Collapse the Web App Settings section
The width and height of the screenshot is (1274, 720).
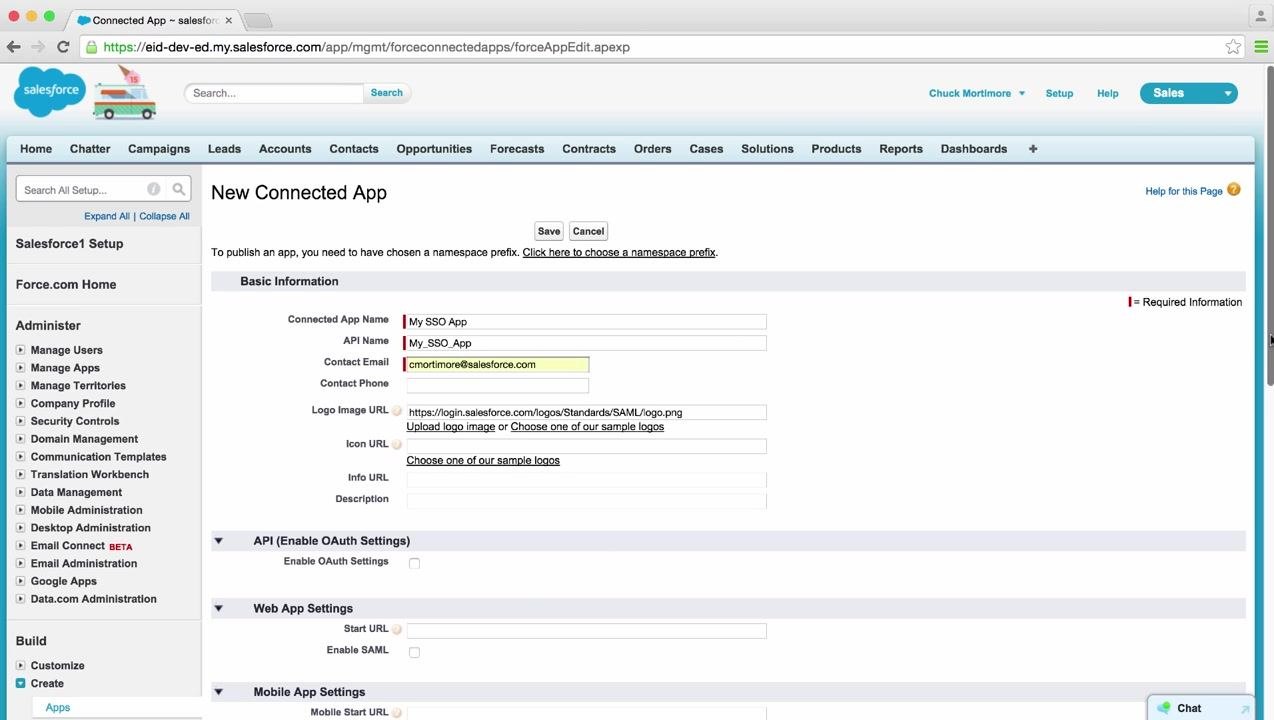218,608
